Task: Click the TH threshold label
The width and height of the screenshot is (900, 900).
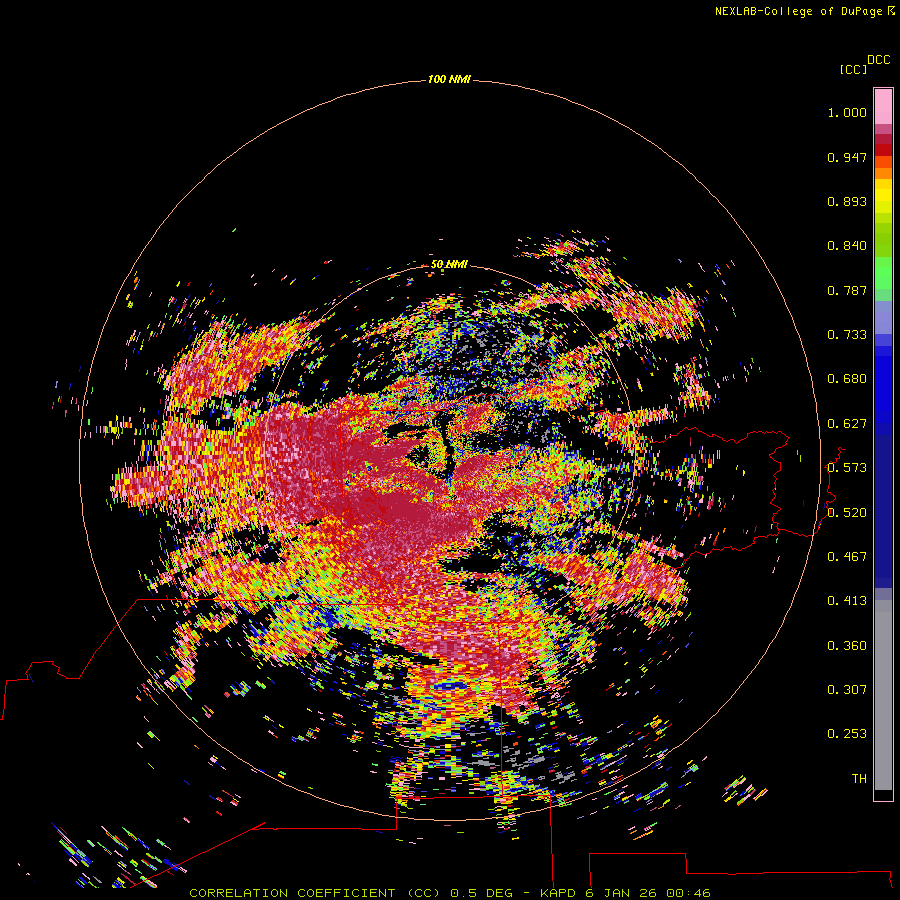Action: tap(859, 779)
